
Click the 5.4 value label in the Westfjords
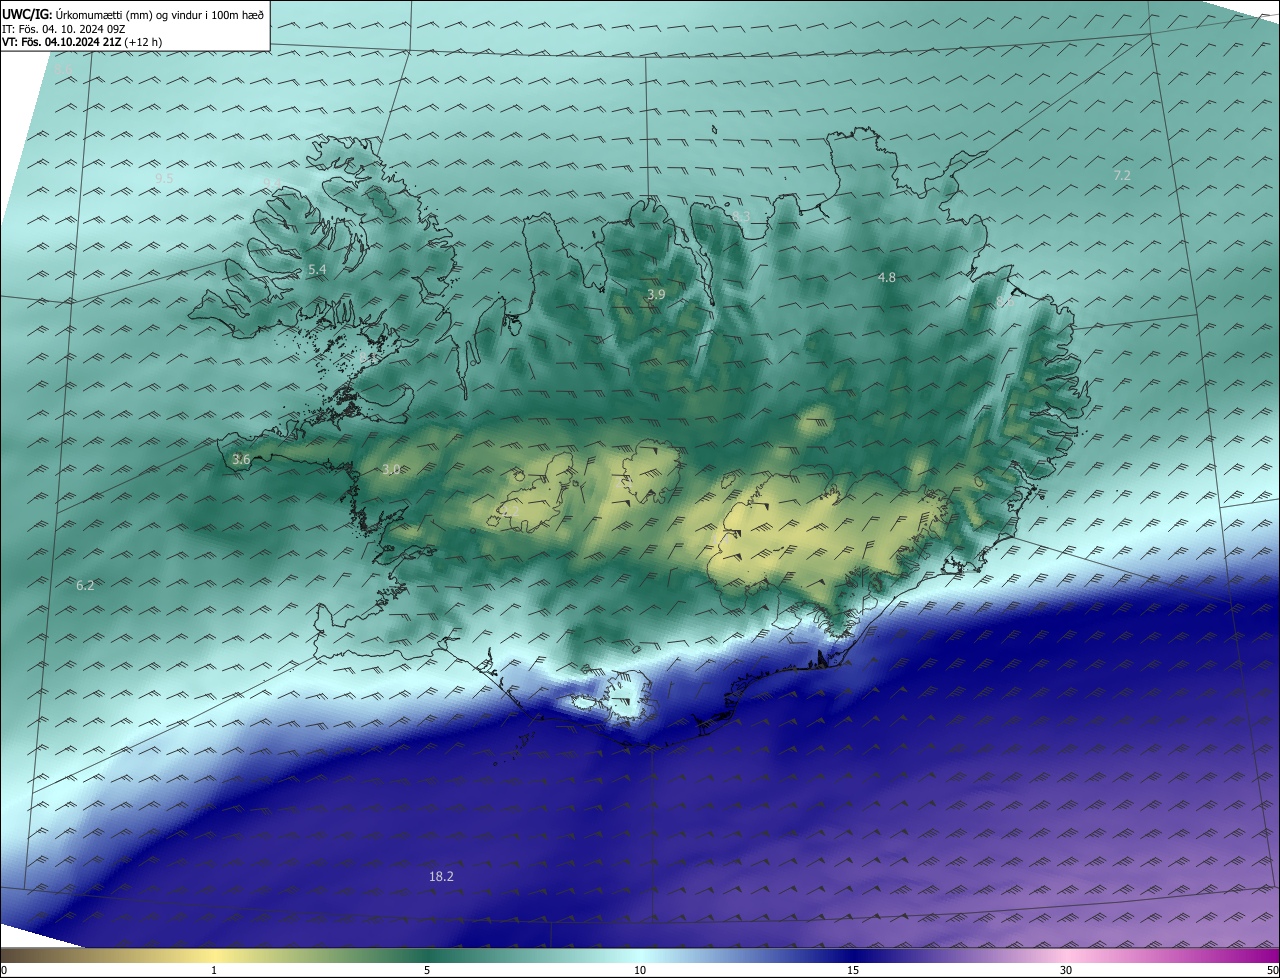point(317,270)
